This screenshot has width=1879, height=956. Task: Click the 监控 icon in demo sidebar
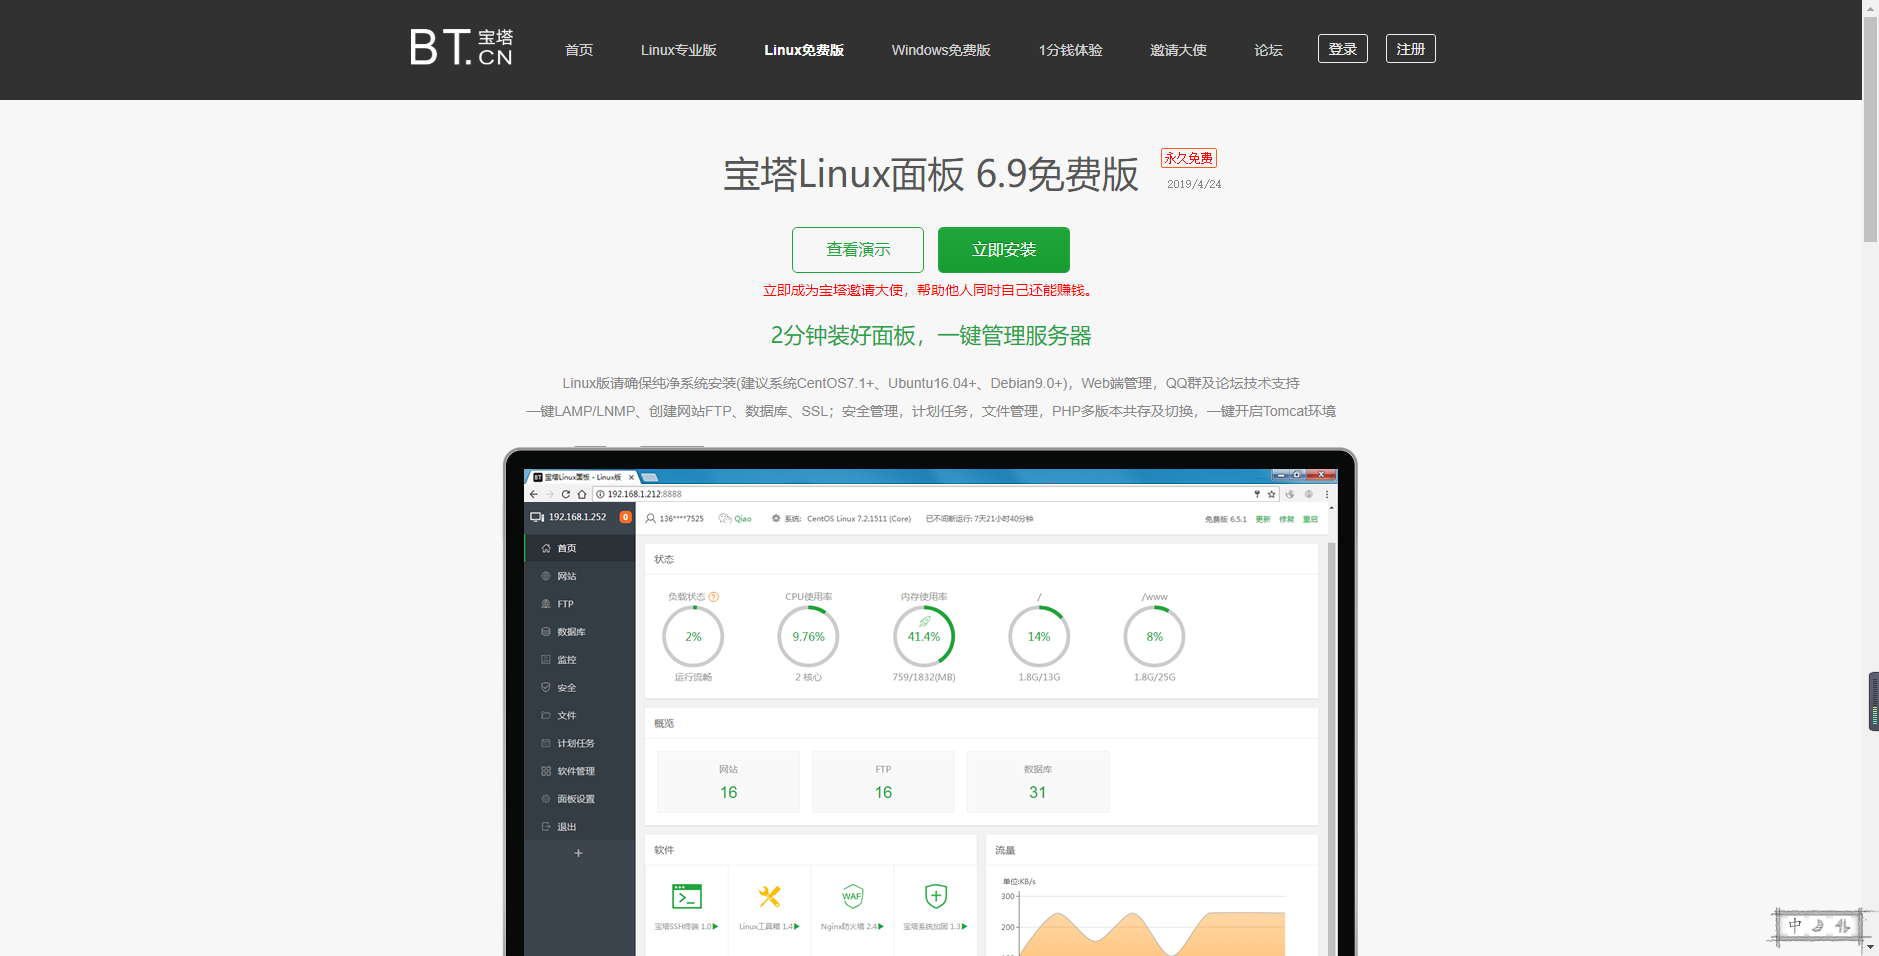coord(546,660)
